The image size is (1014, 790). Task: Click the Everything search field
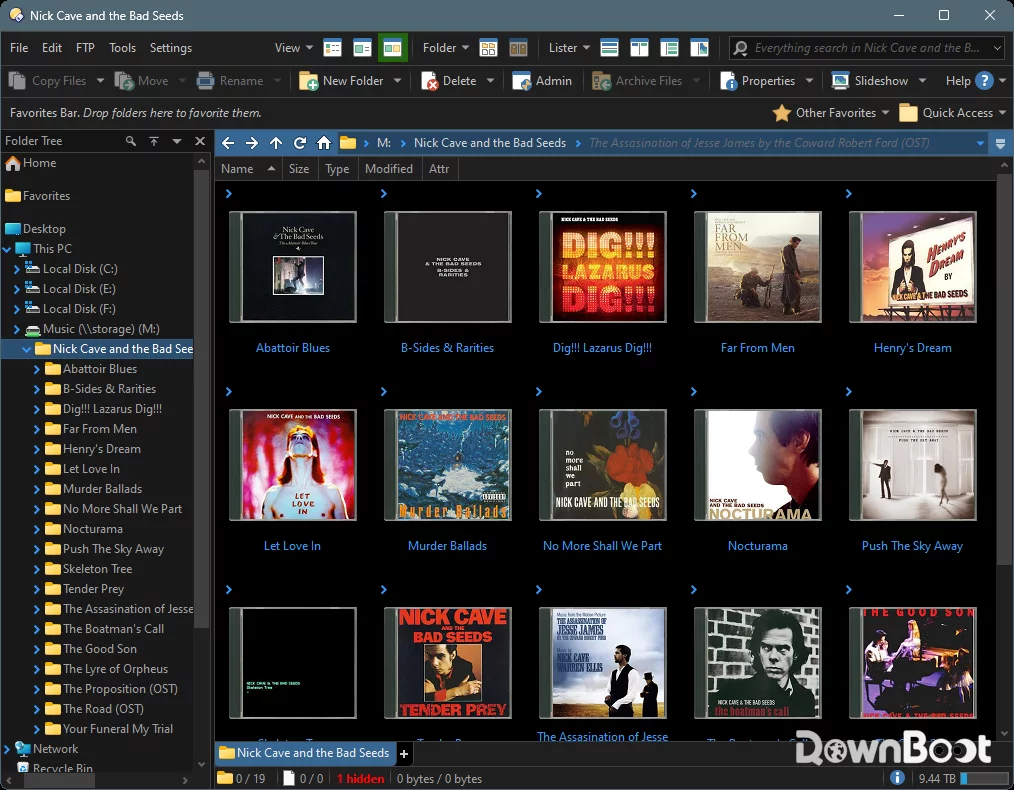click(x=867, y=48)
